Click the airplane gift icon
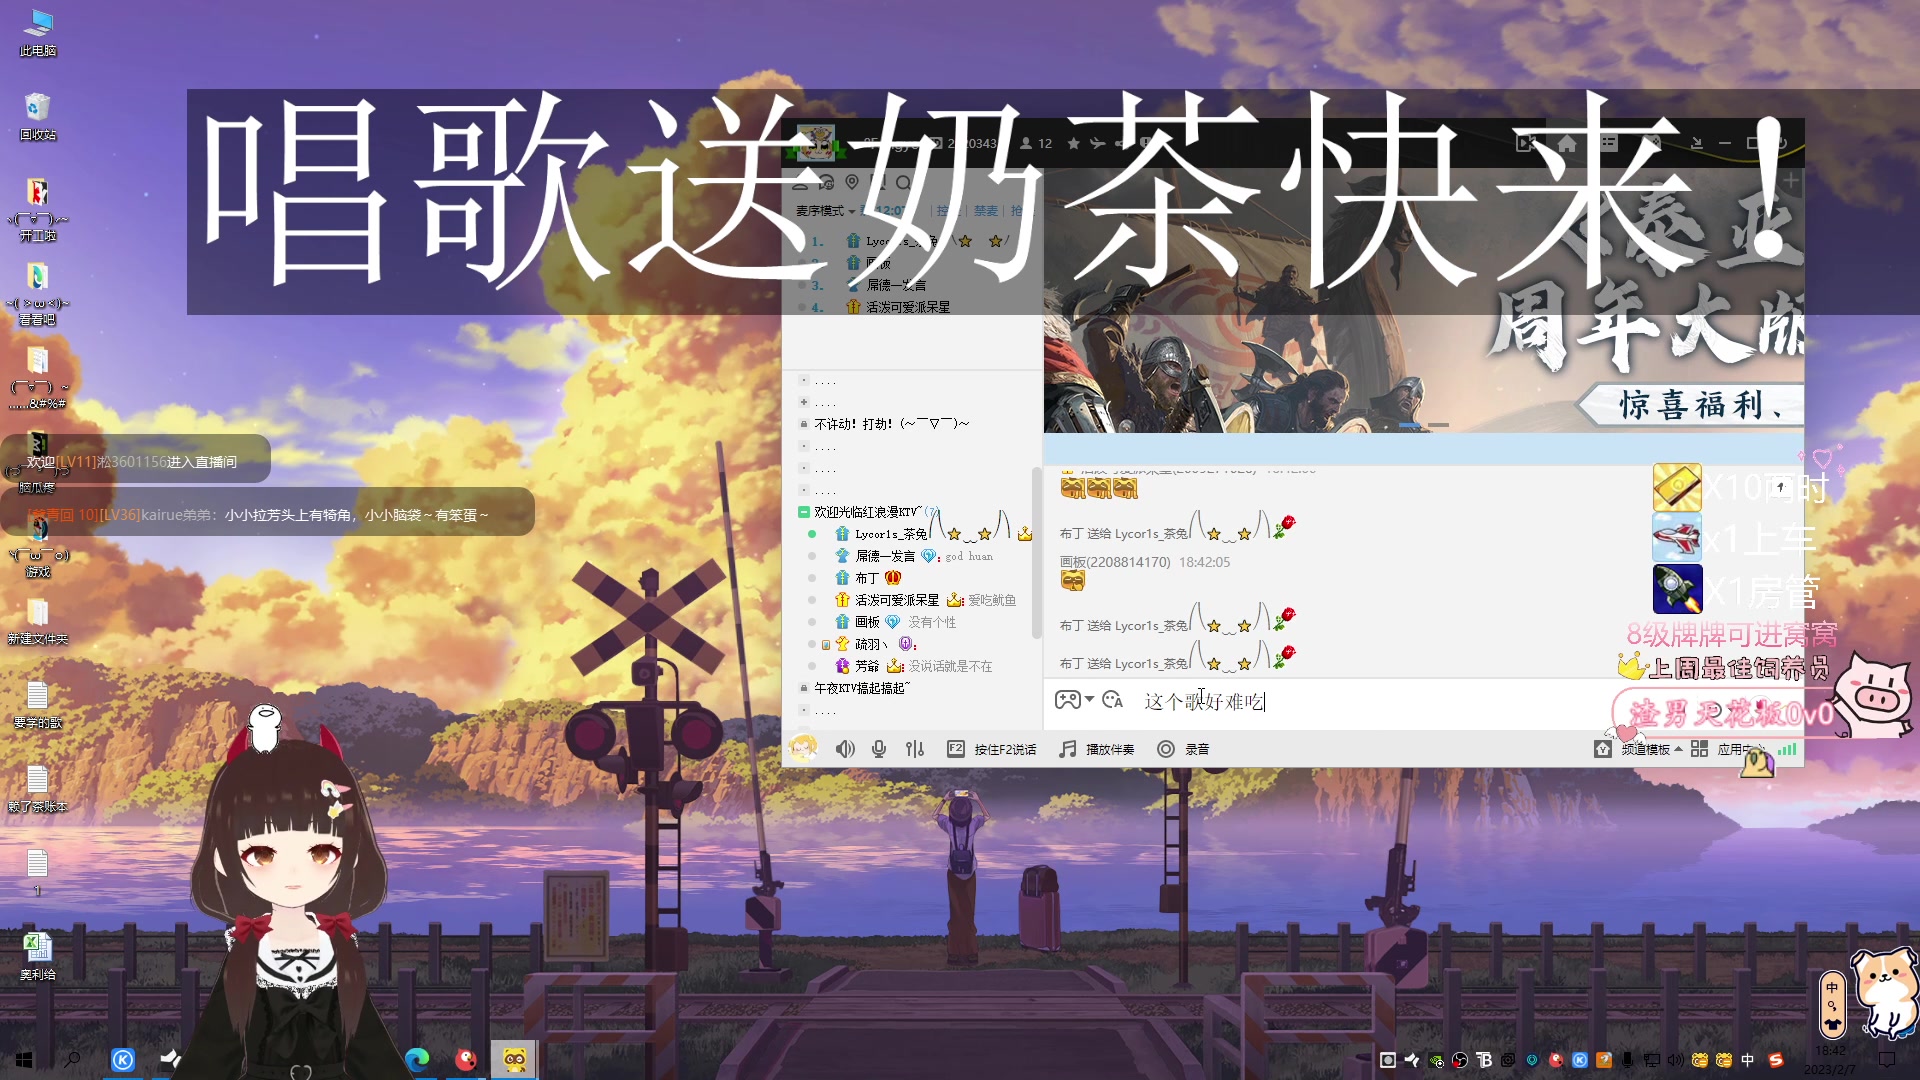 point(1677,539)
